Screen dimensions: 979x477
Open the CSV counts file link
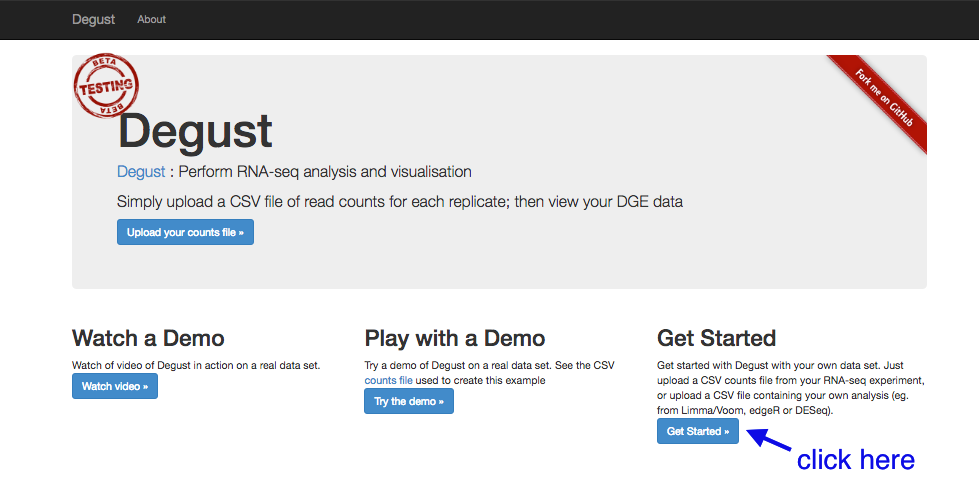click(x=388, y=380)
